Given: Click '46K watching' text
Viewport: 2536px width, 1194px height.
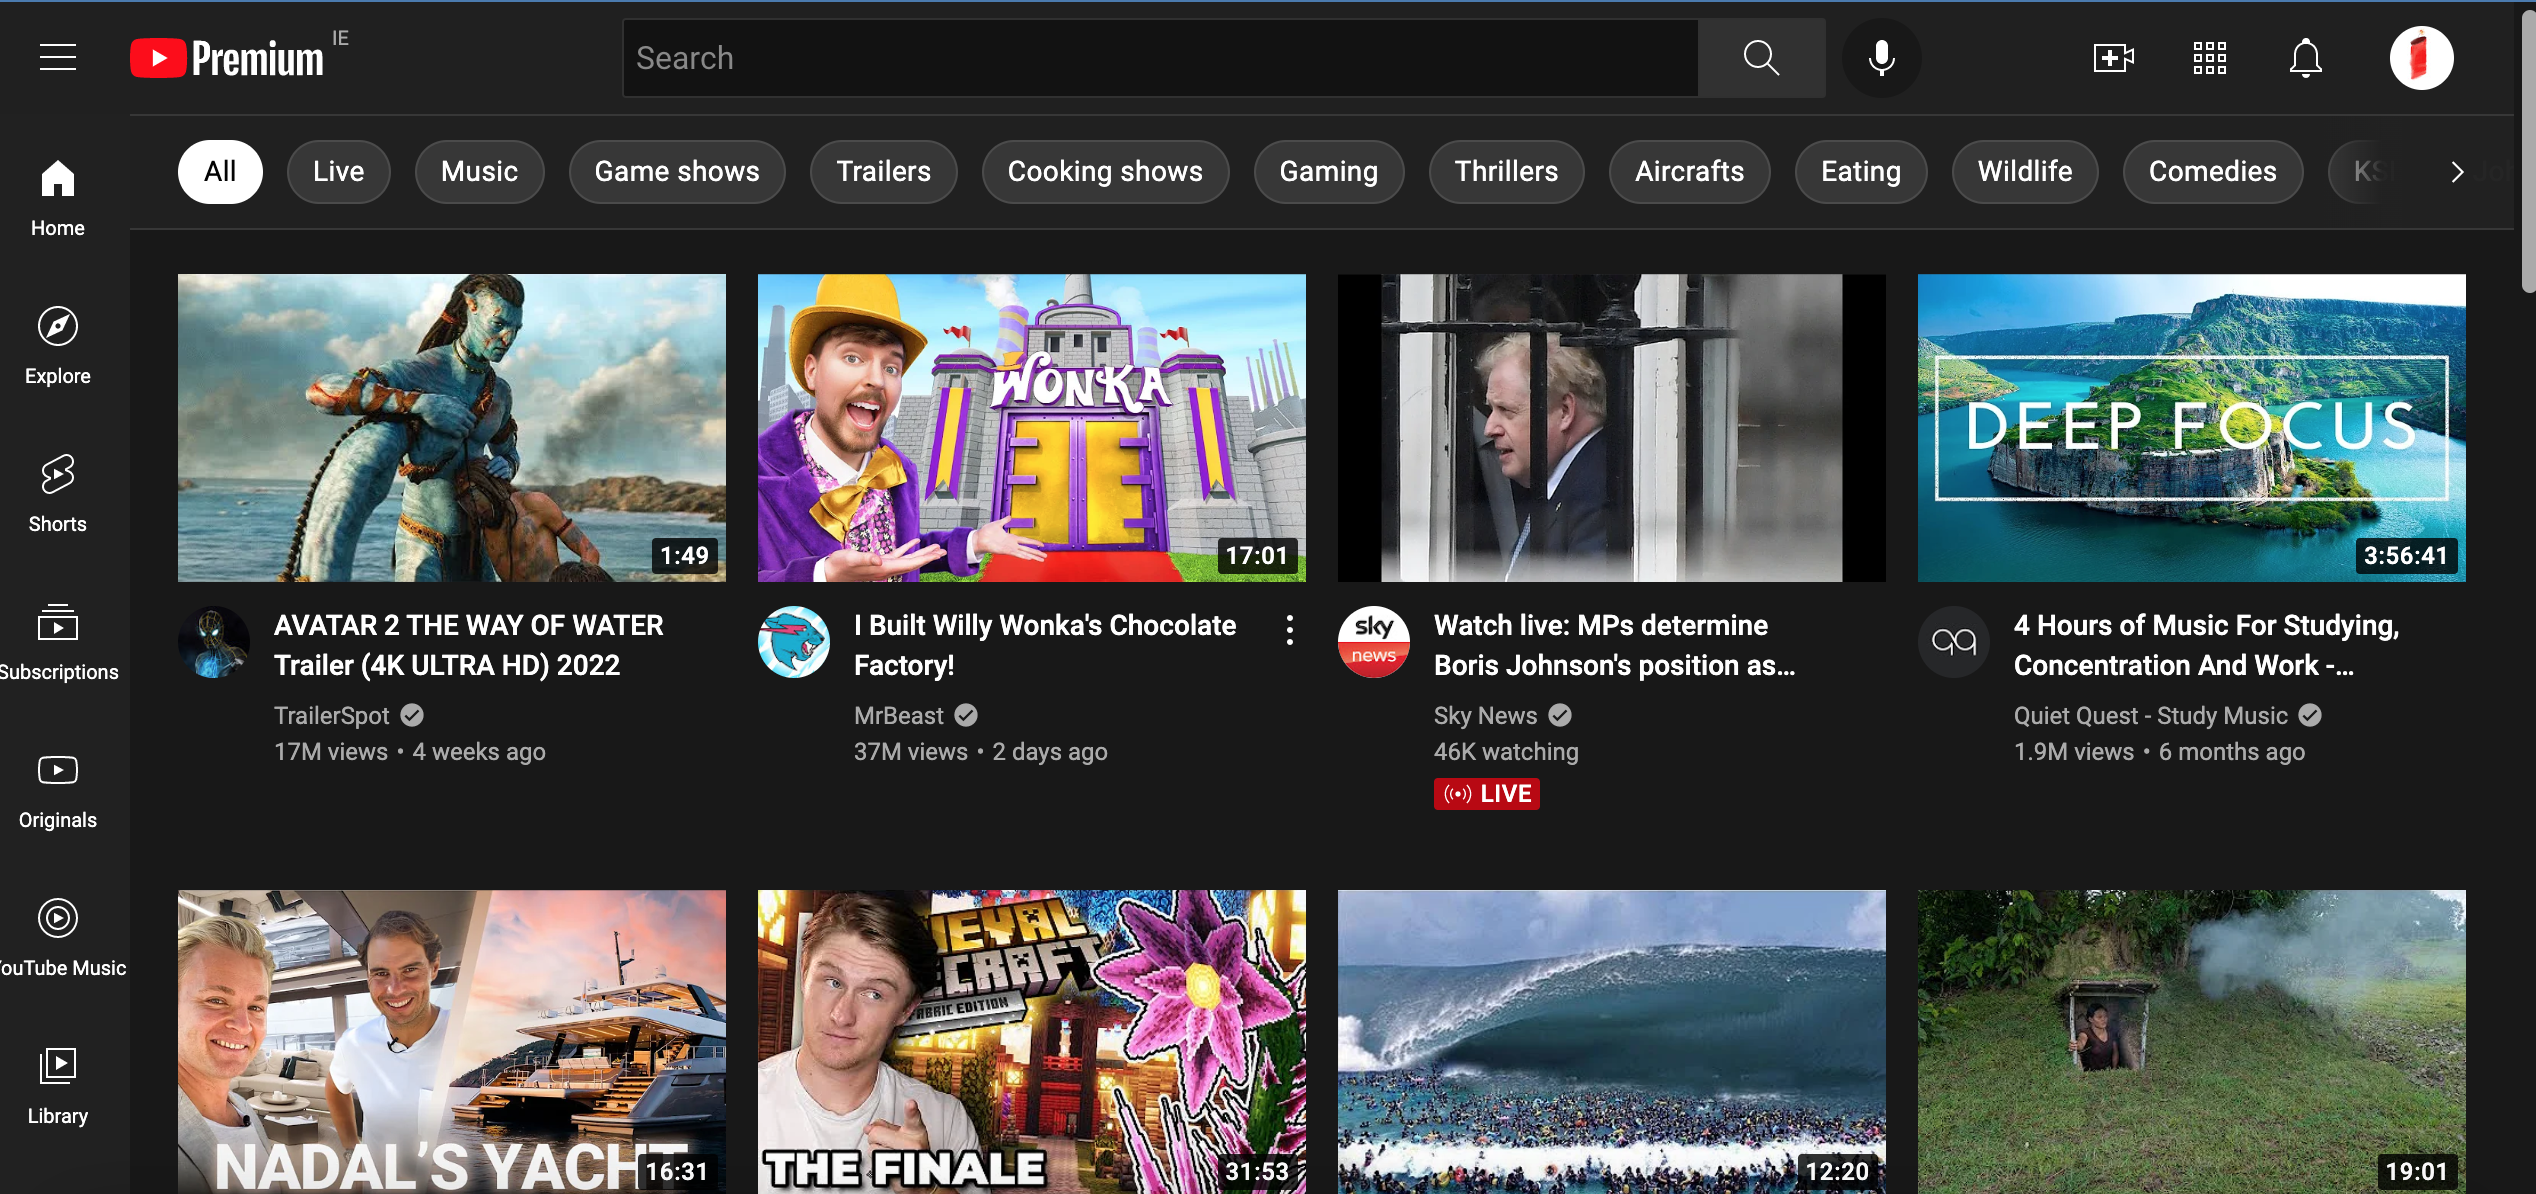Looking at the screenshot, I should [x=1506, y=752].
